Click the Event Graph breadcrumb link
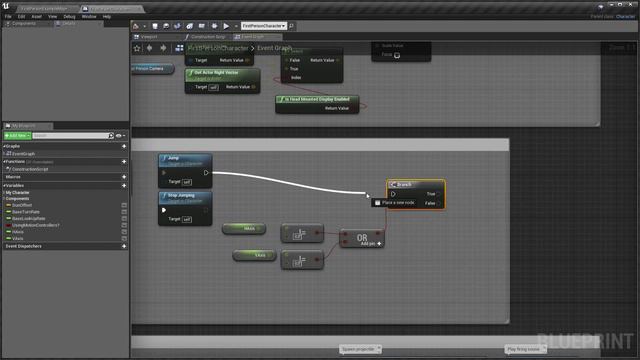640x360 pixels. 274,48
